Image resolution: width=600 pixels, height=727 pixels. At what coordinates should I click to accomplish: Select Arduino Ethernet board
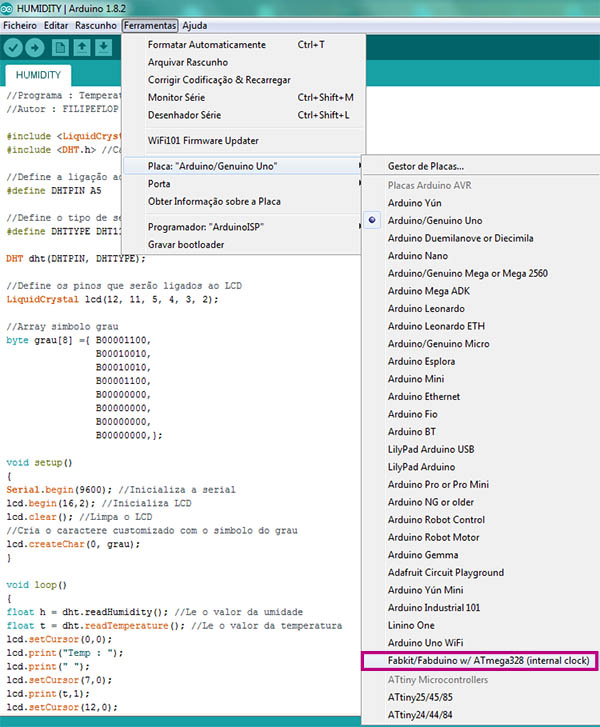point(480,397)
